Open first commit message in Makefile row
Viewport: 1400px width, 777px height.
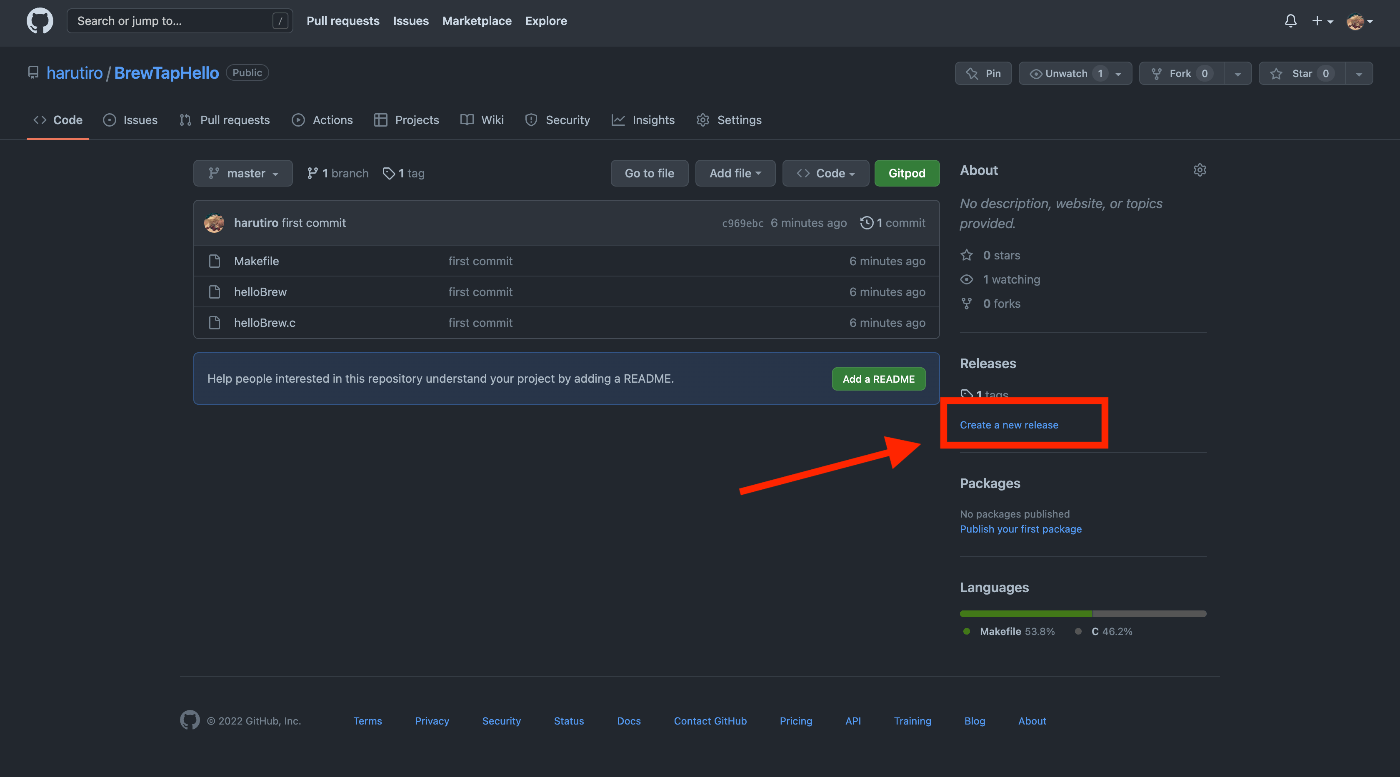click(x=481, y=261)
